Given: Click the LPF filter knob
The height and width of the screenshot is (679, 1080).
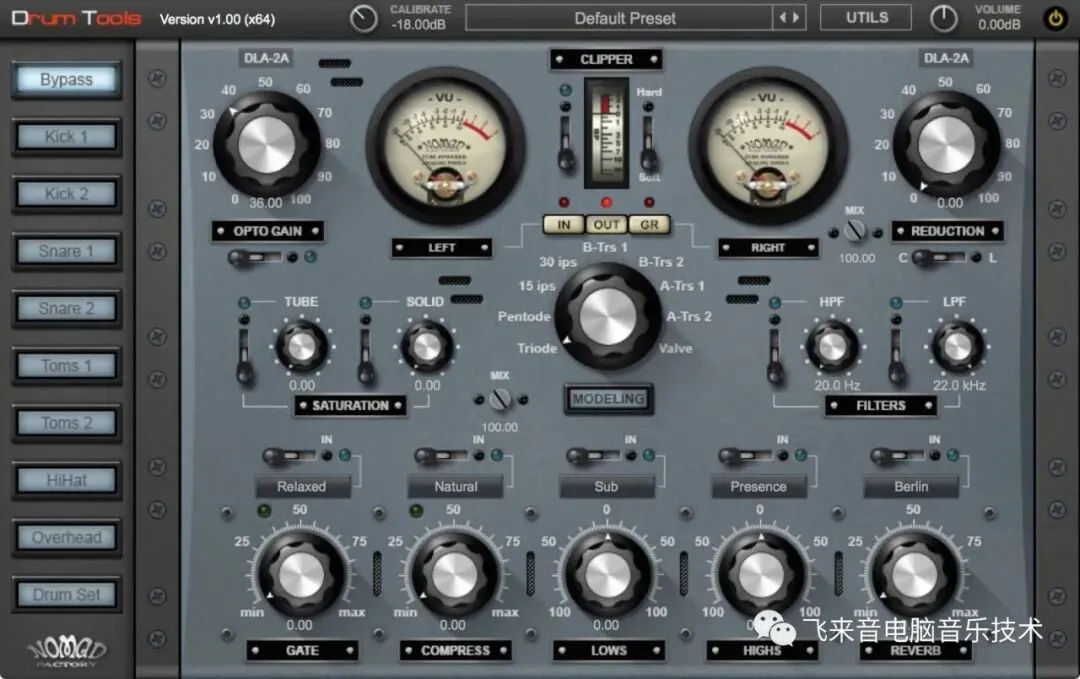Looking at the screenshot, I should (957, 347).
